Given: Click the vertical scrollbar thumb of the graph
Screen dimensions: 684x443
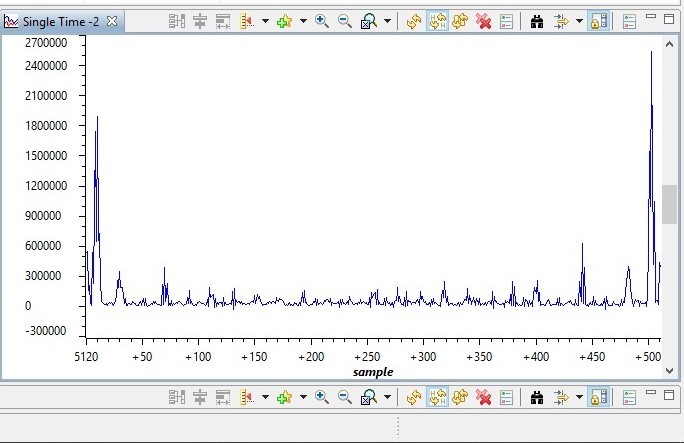Looking at the screenshot, I should click(669, 204).
